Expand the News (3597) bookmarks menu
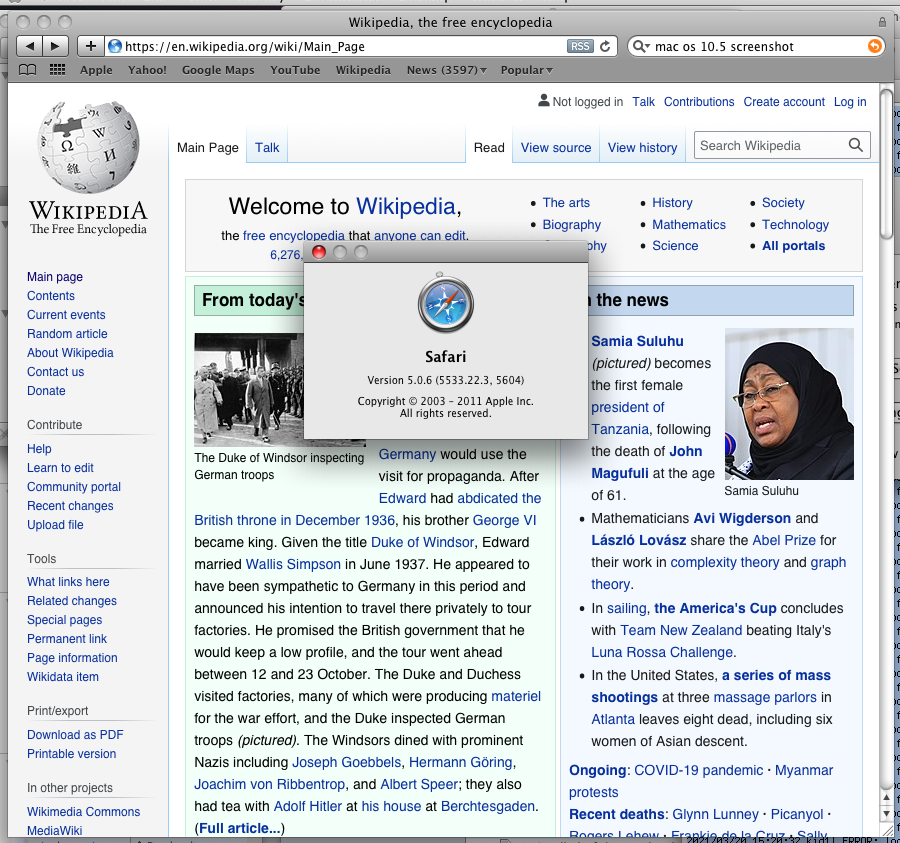The image size is (900, 843). point(447,70)
